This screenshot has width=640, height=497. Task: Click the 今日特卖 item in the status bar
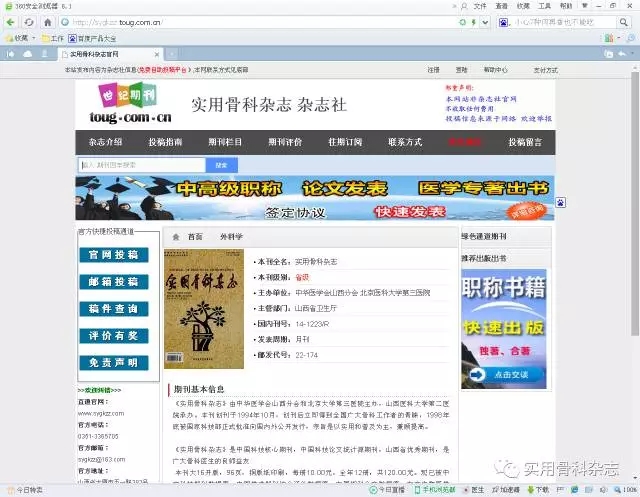25,490
